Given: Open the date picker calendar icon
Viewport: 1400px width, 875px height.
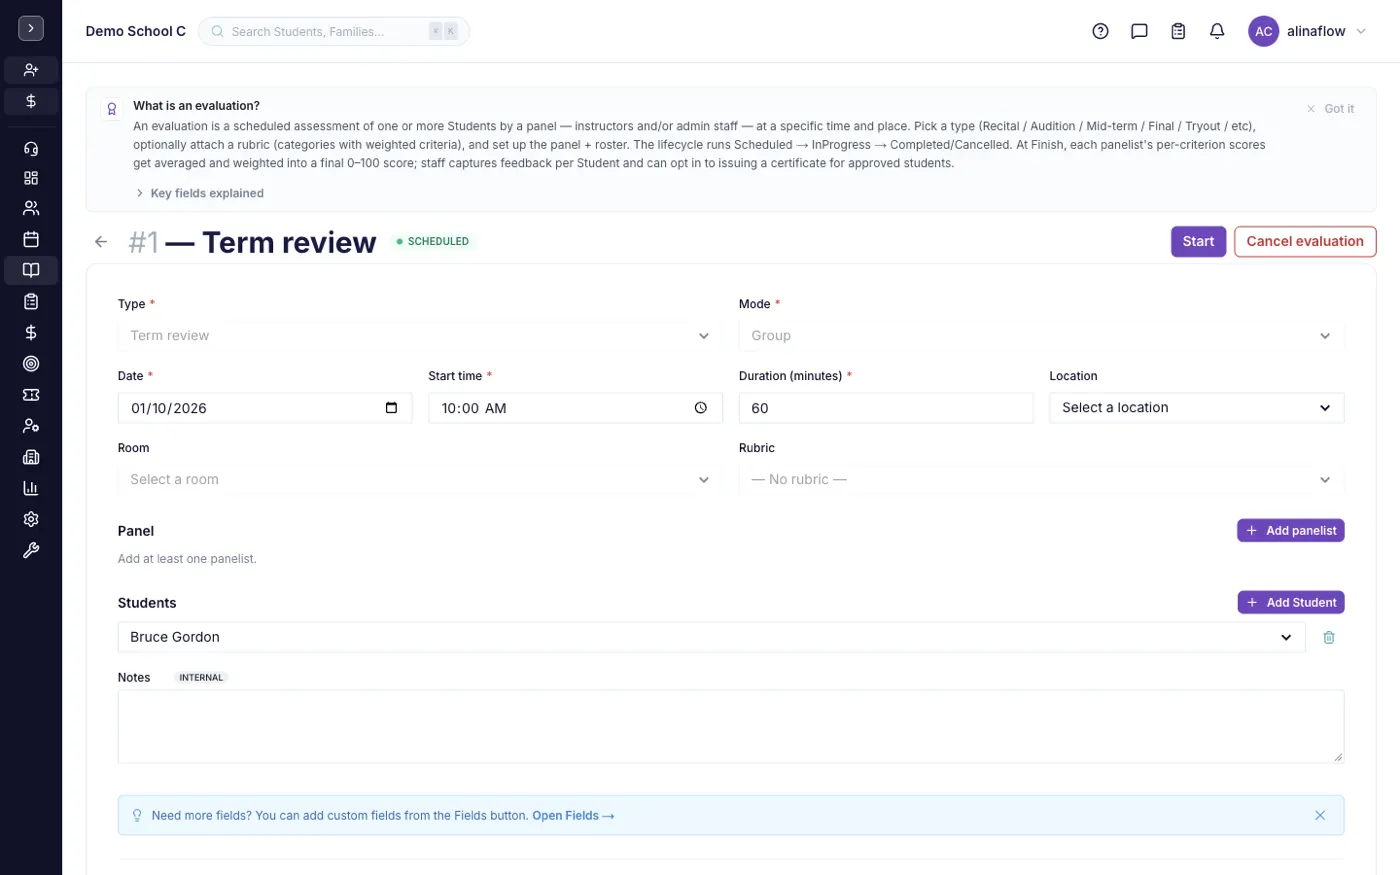Looking at the screenshot, I should (x=391, y=408).
